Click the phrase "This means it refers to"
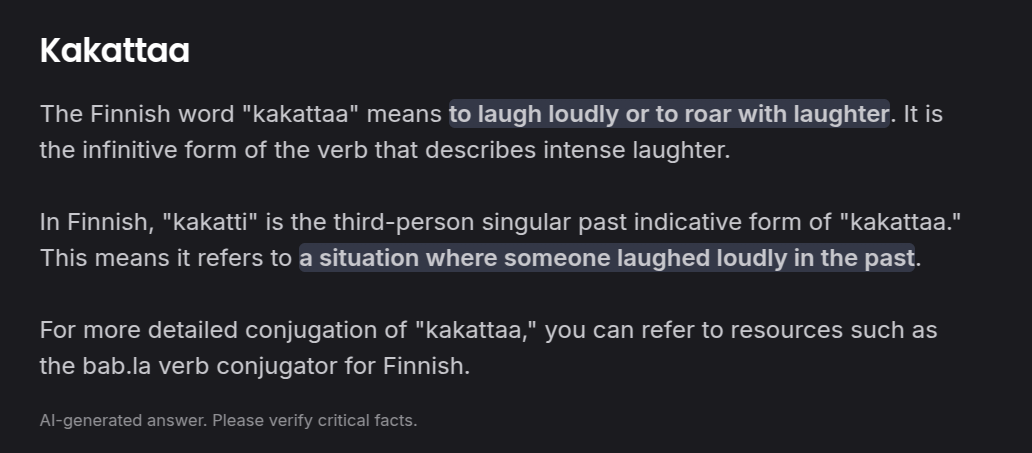Image resolution: width=1032 pixels, height=453 pixels. pos(165,258)
